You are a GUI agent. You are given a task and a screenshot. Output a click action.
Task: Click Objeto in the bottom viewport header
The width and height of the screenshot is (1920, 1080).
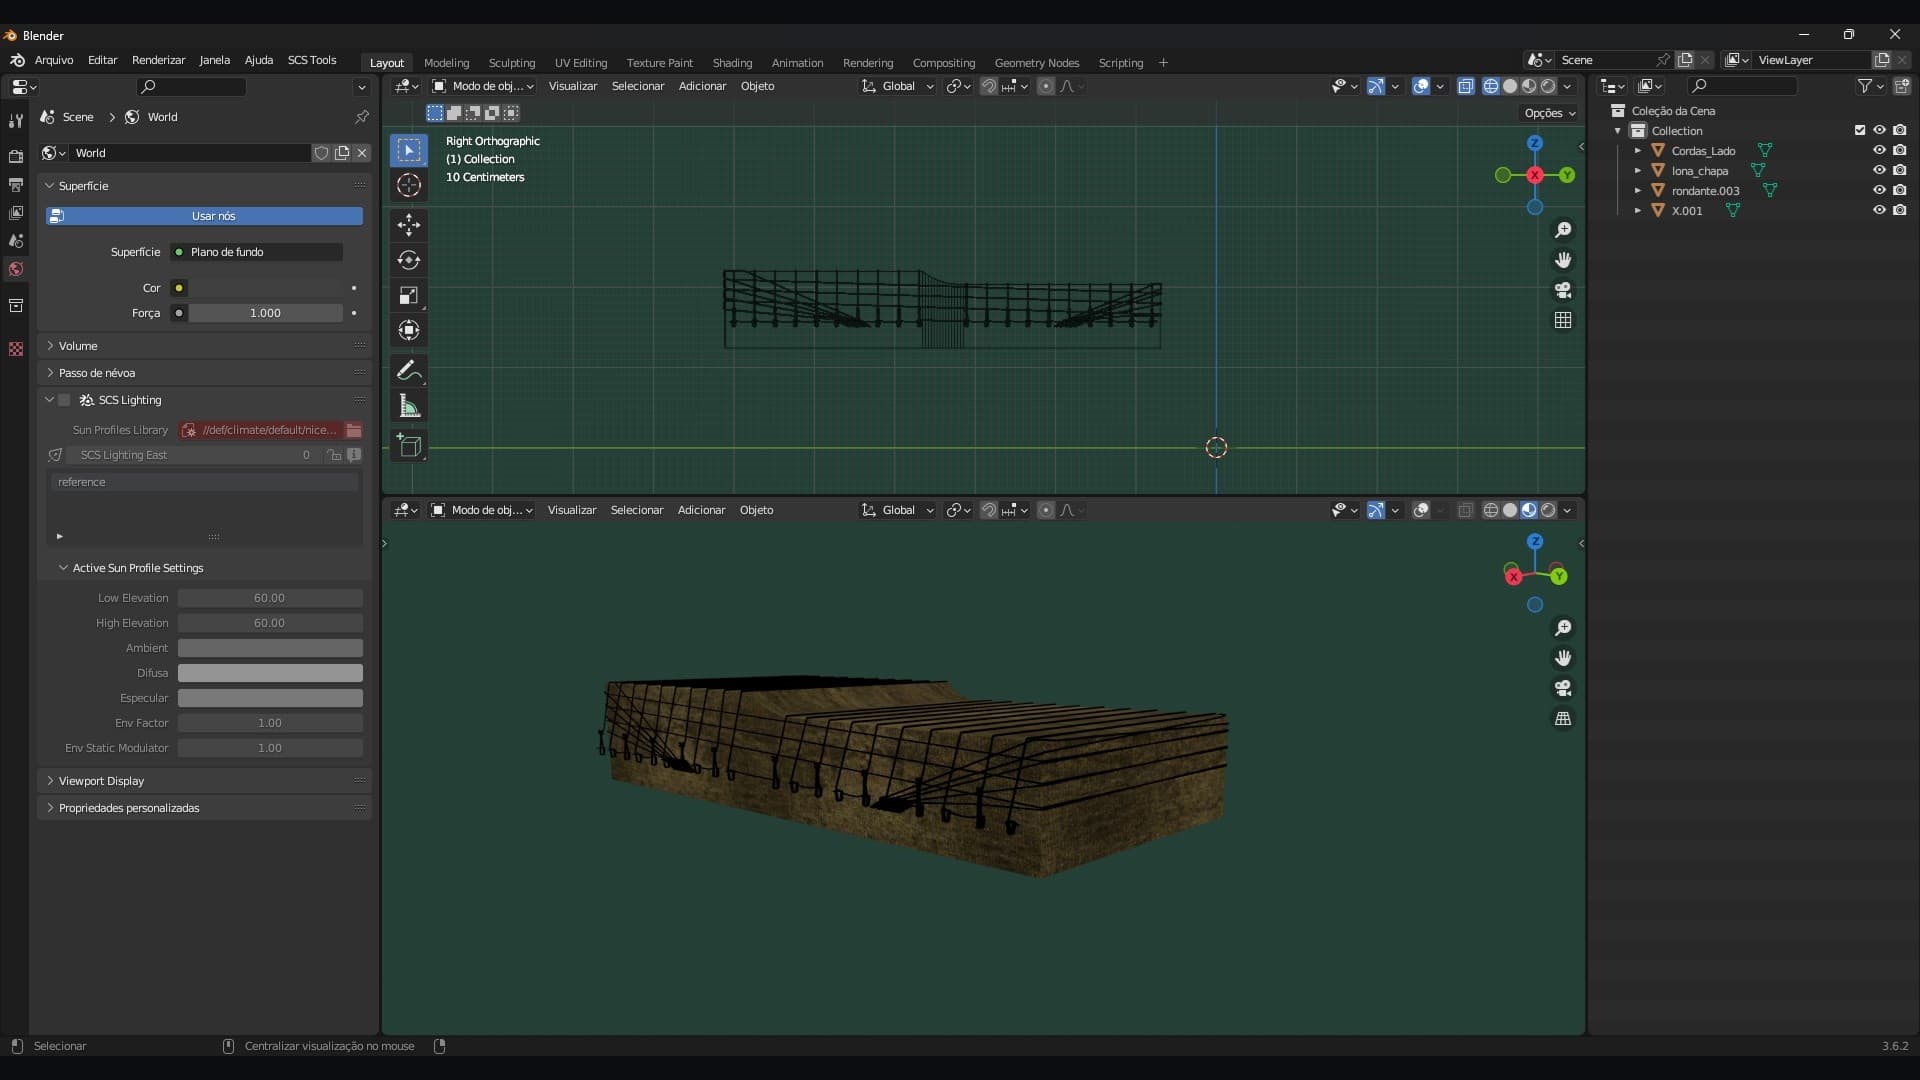tap(756, 510)
